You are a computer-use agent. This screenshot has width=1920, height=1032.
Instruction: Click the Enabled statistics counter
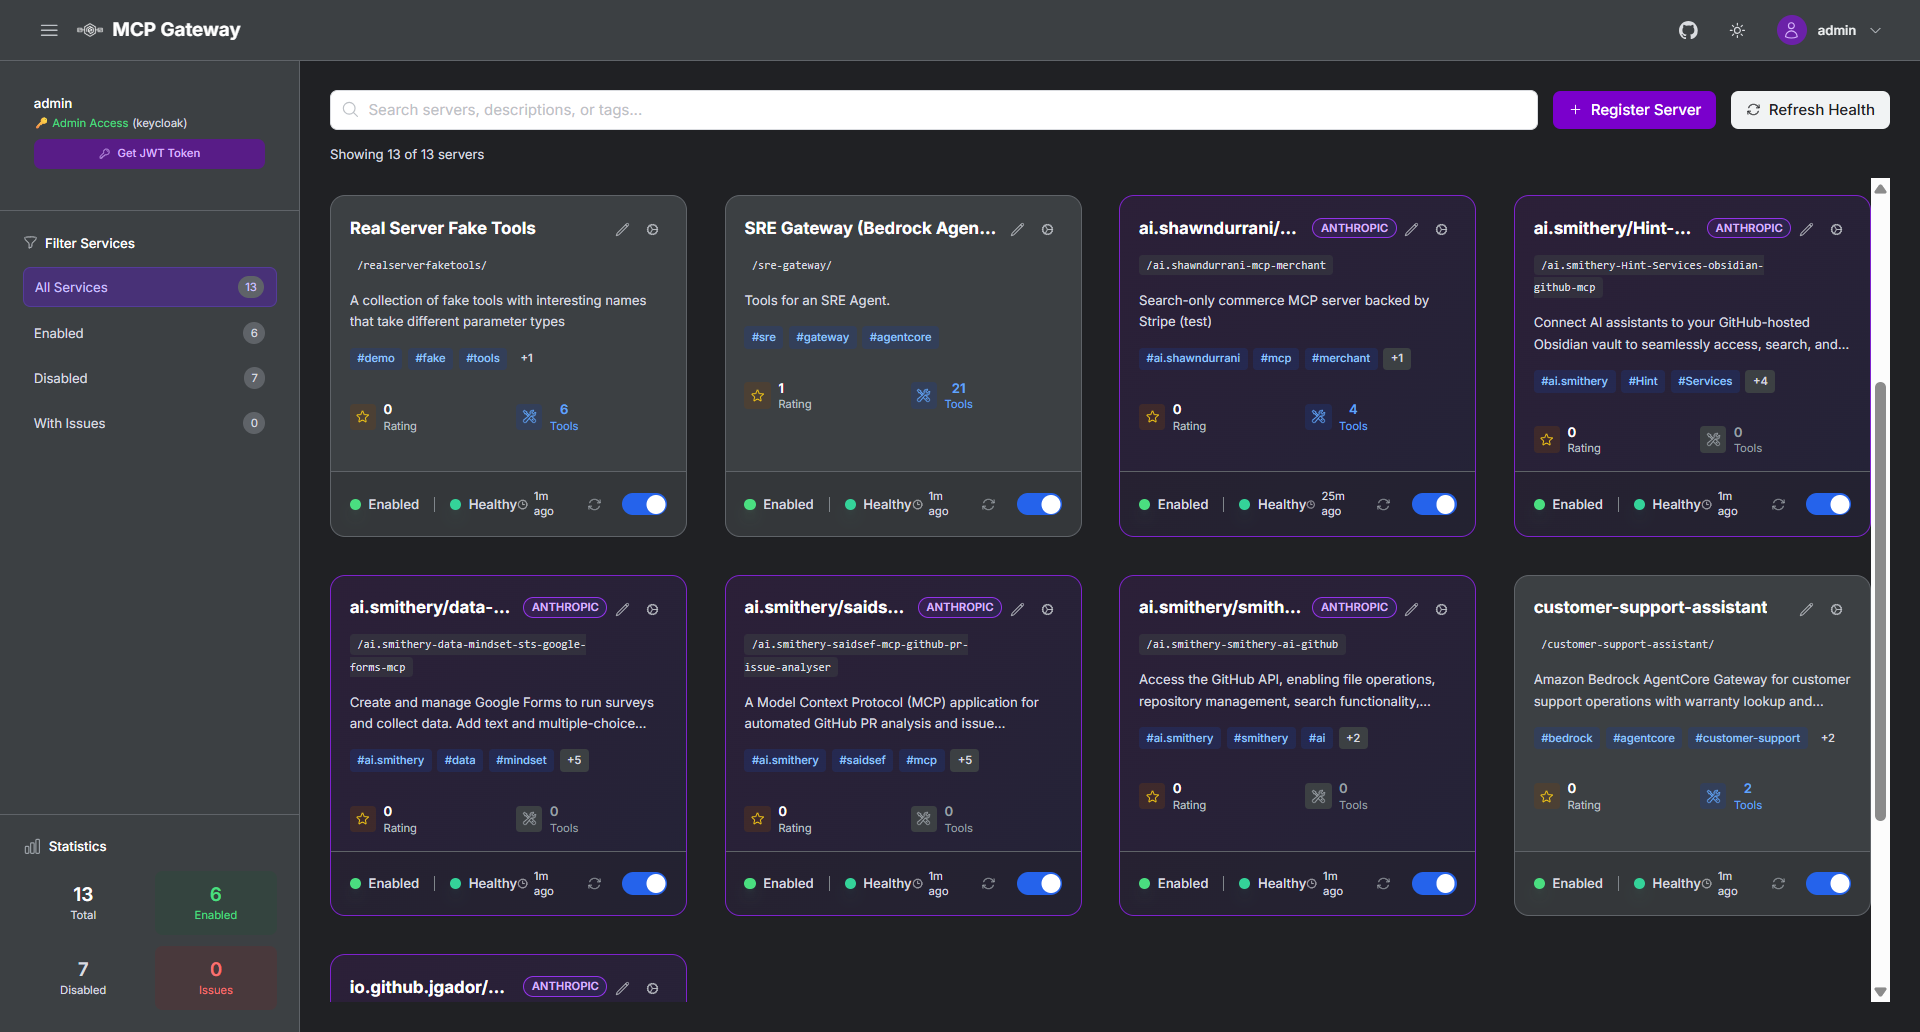point(215,903)
